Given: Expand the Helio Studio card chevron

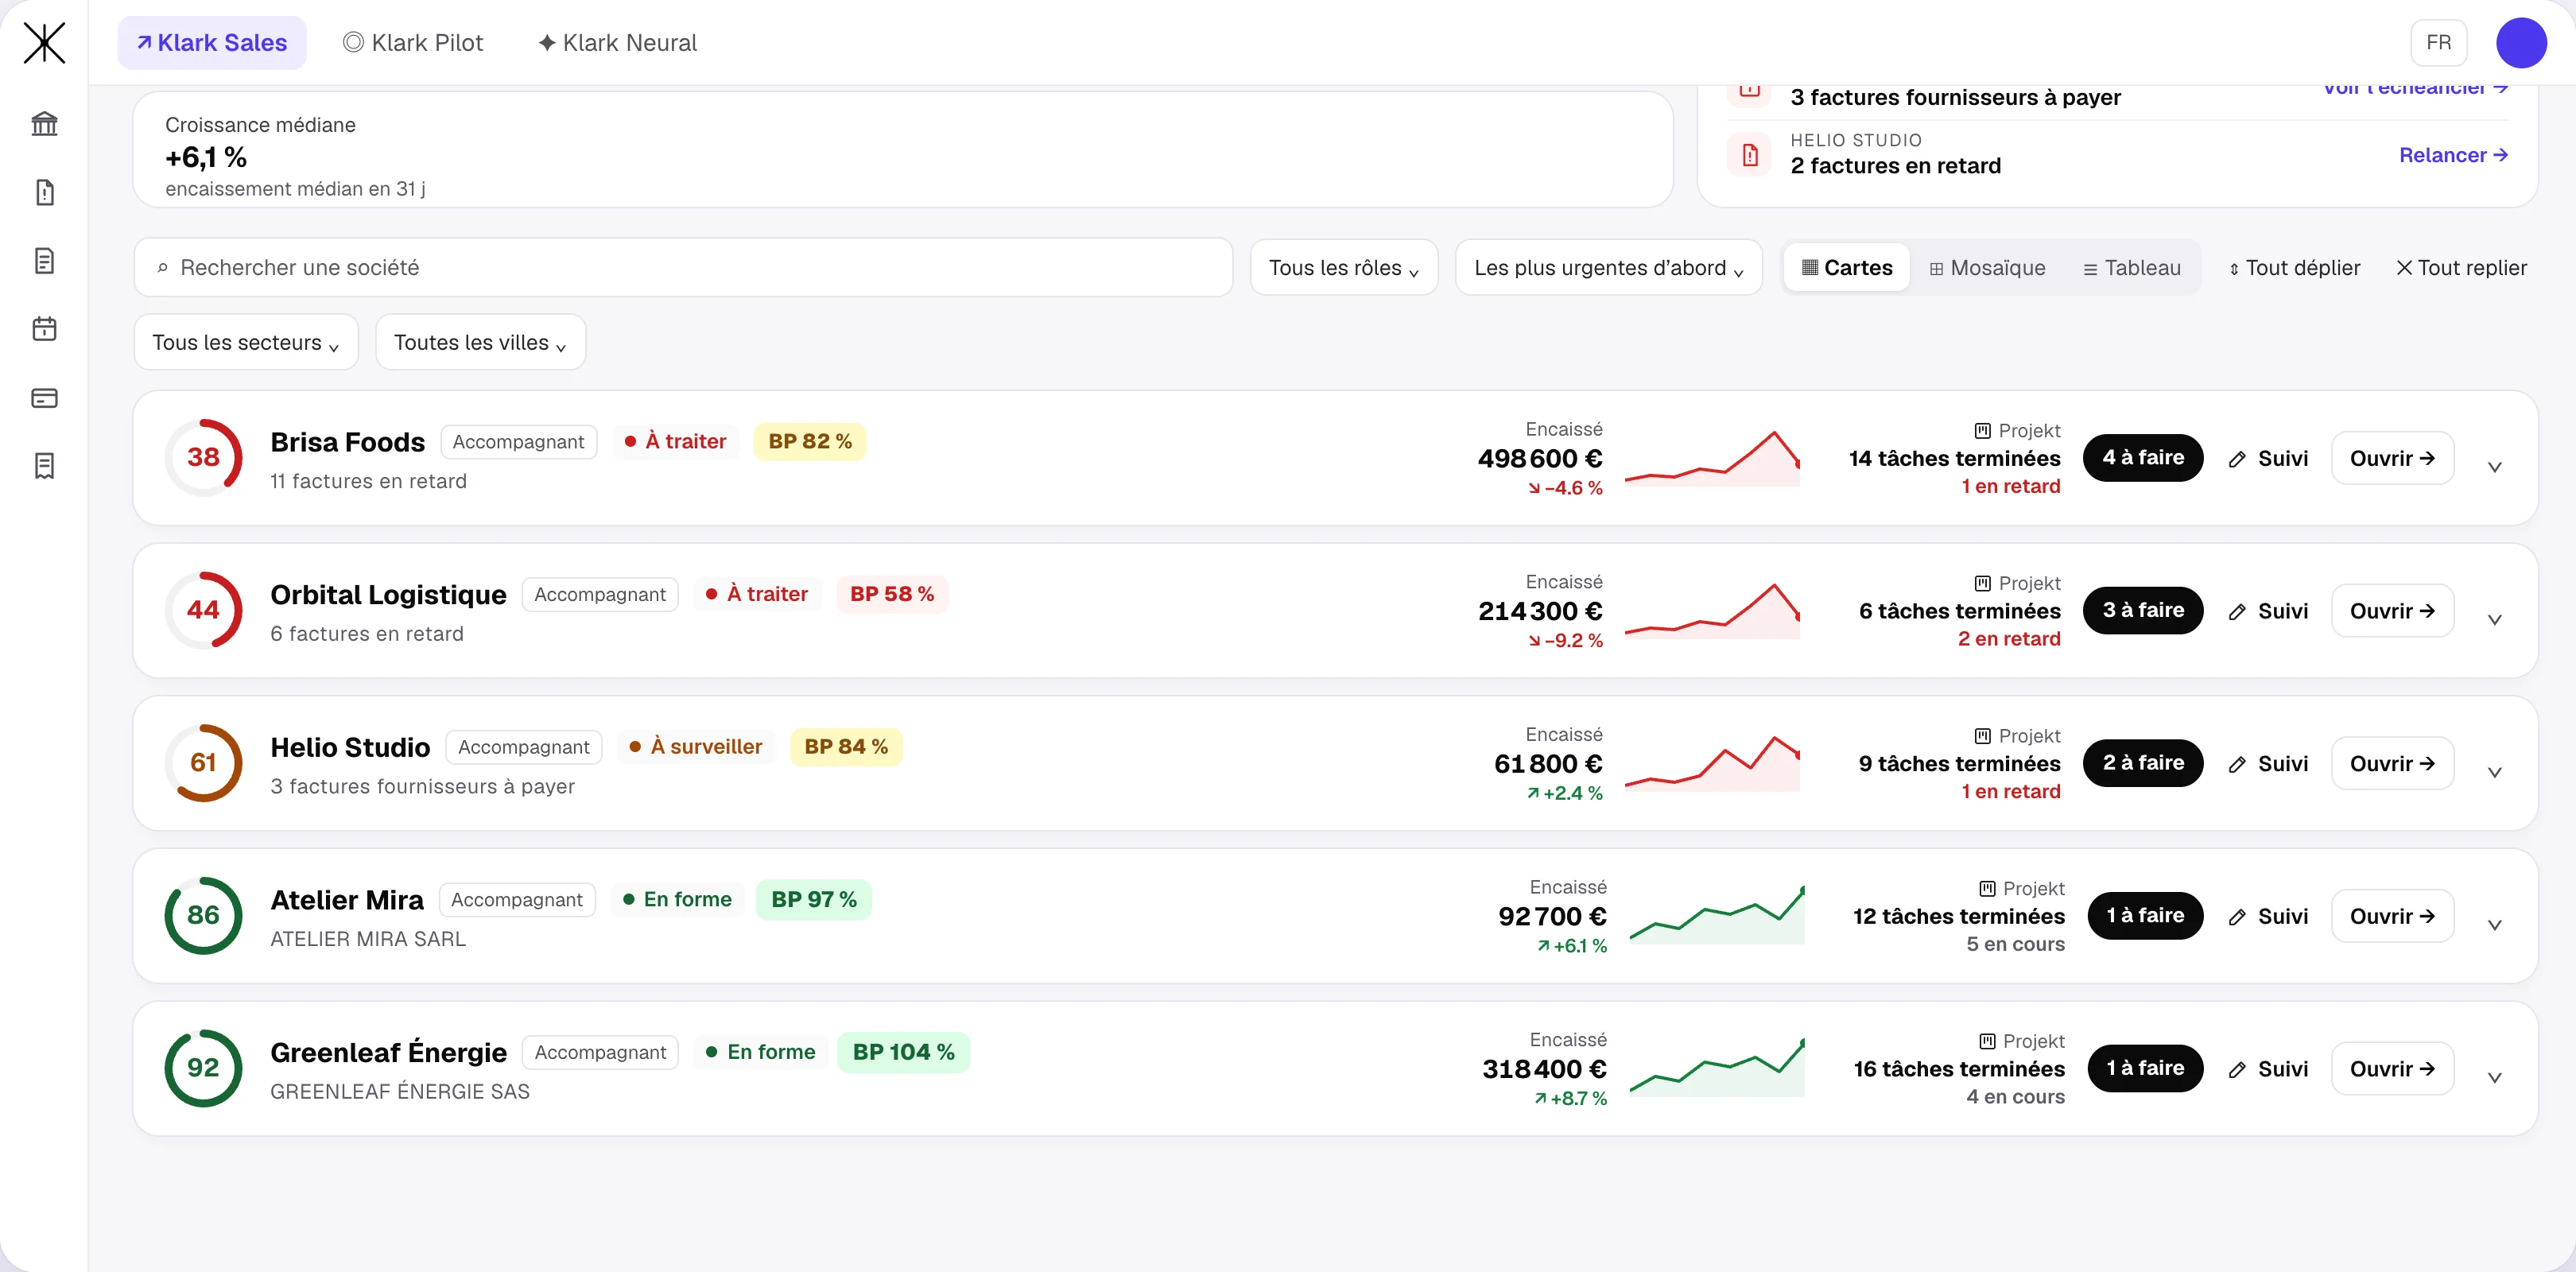Looking at the screenshot, I should [x=2494, y=772].
